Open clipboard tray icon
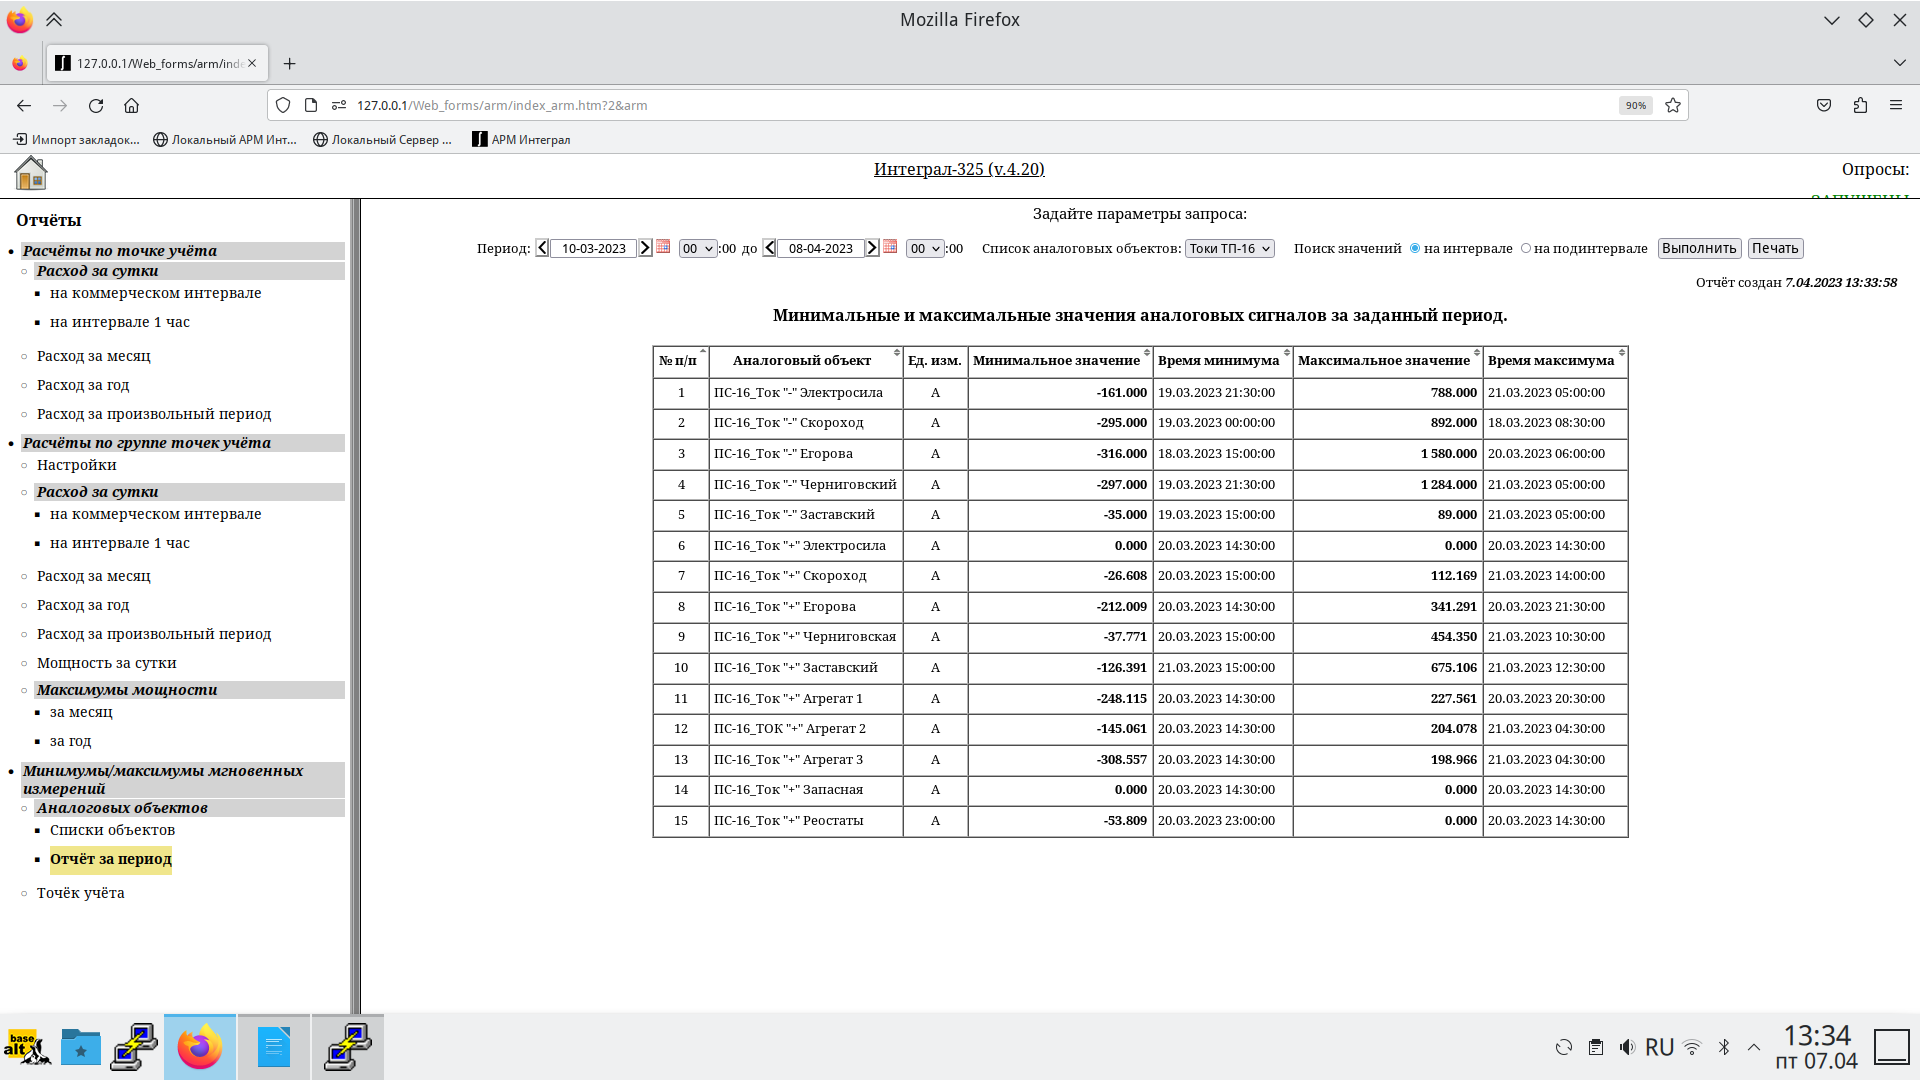The height and width of the screenshot is (1080, 1920). [x=1596, y=1047]
